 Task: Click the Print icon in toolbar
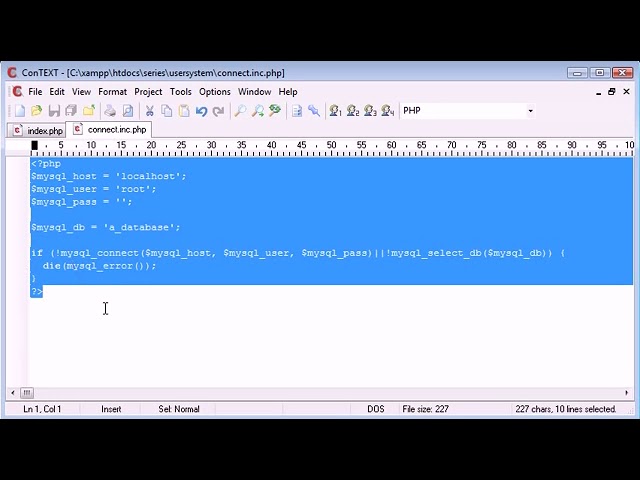click(110, 111)
